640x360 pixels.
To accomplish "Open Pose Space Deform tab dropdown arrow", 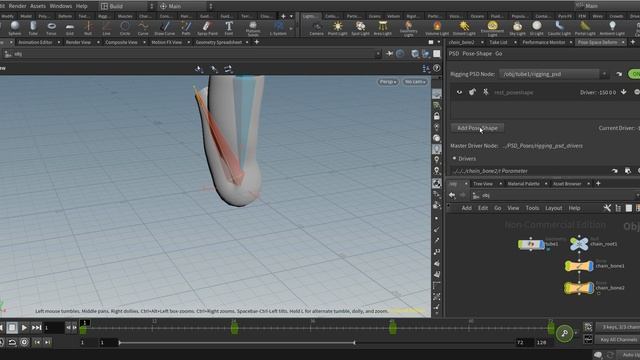I will click(623, 42).
